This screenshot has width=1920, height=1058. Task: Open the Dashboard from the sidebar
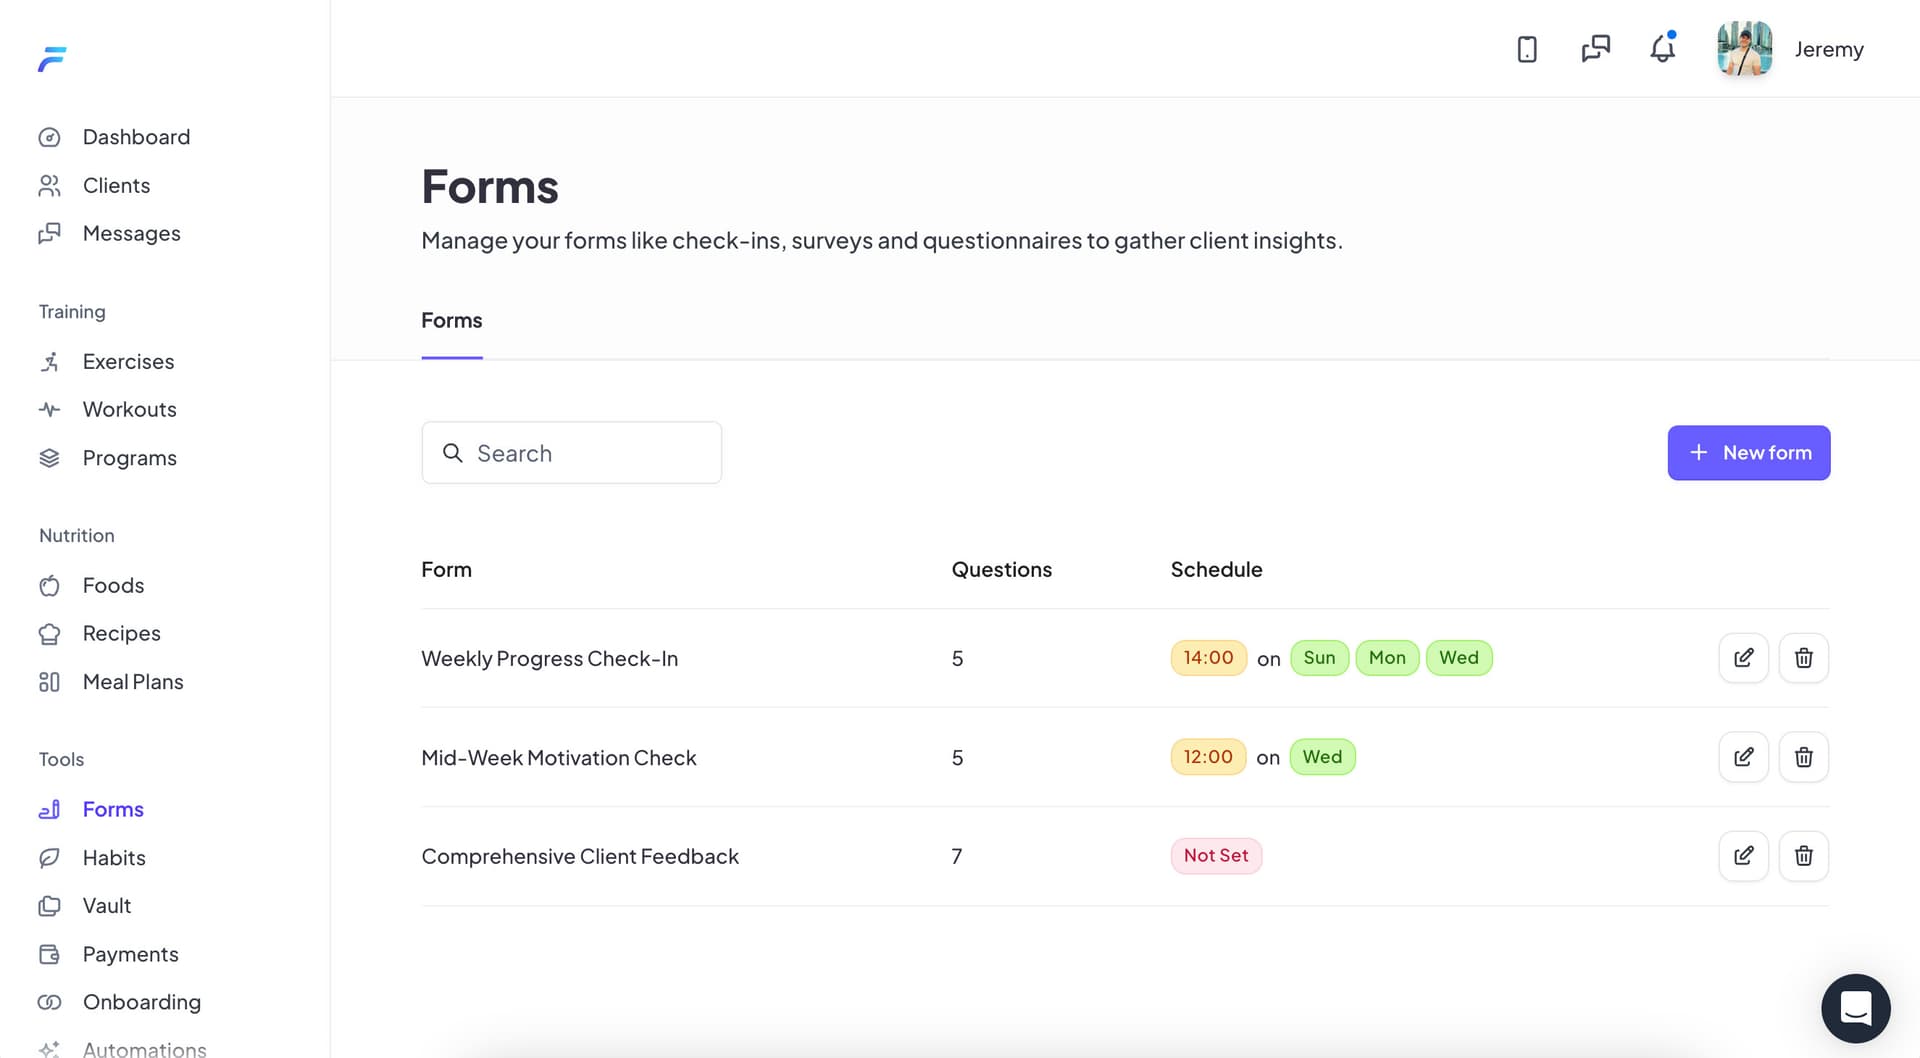coord(136,137)
